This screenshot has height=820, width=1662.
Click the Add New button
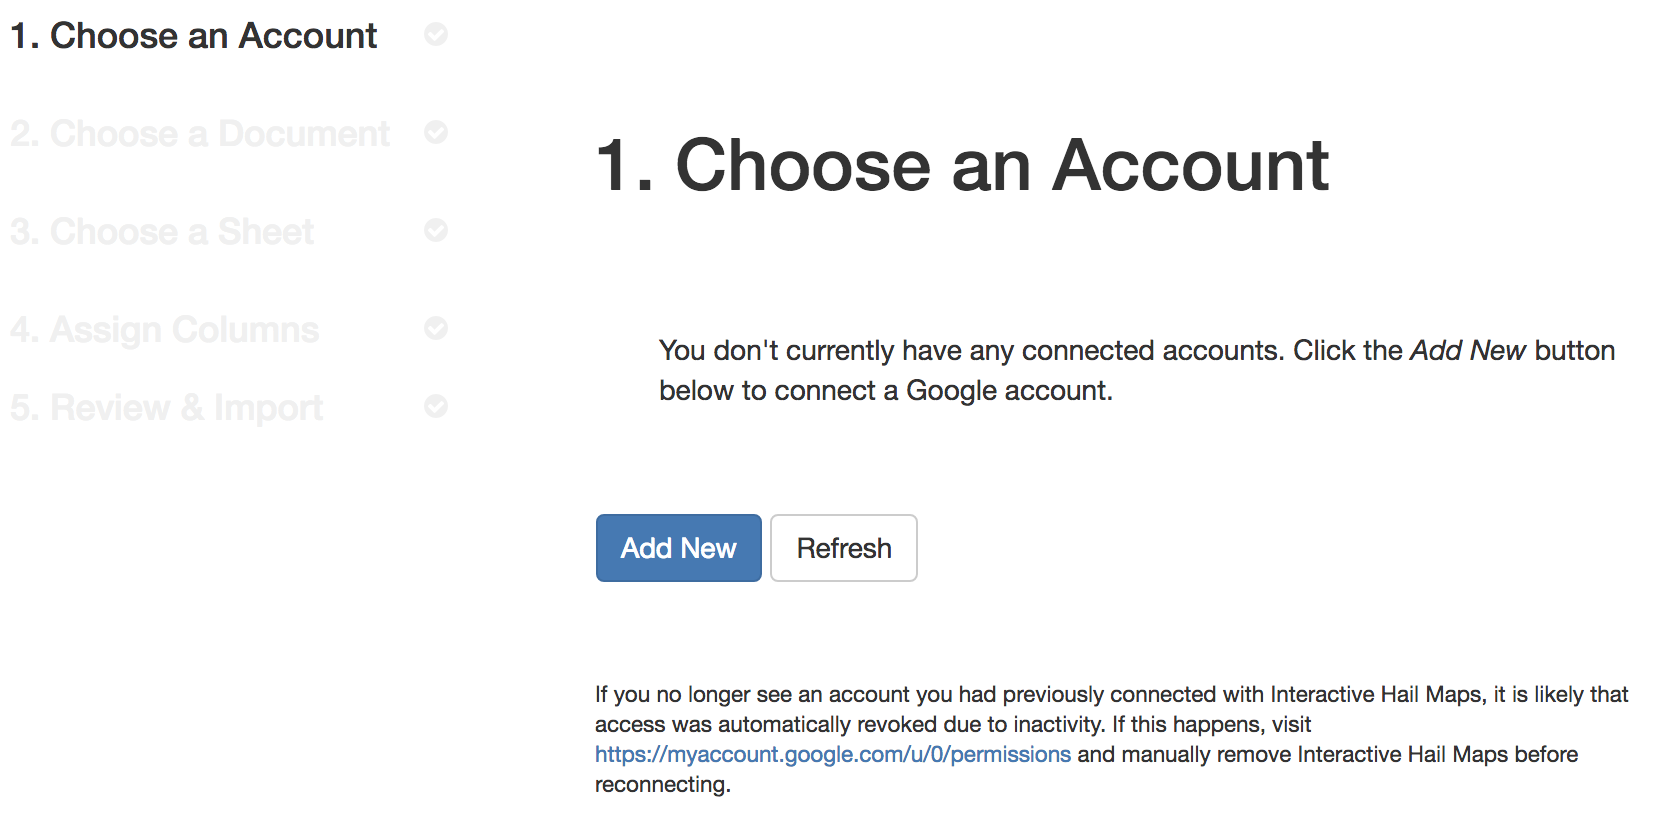[x=678, y=548]
